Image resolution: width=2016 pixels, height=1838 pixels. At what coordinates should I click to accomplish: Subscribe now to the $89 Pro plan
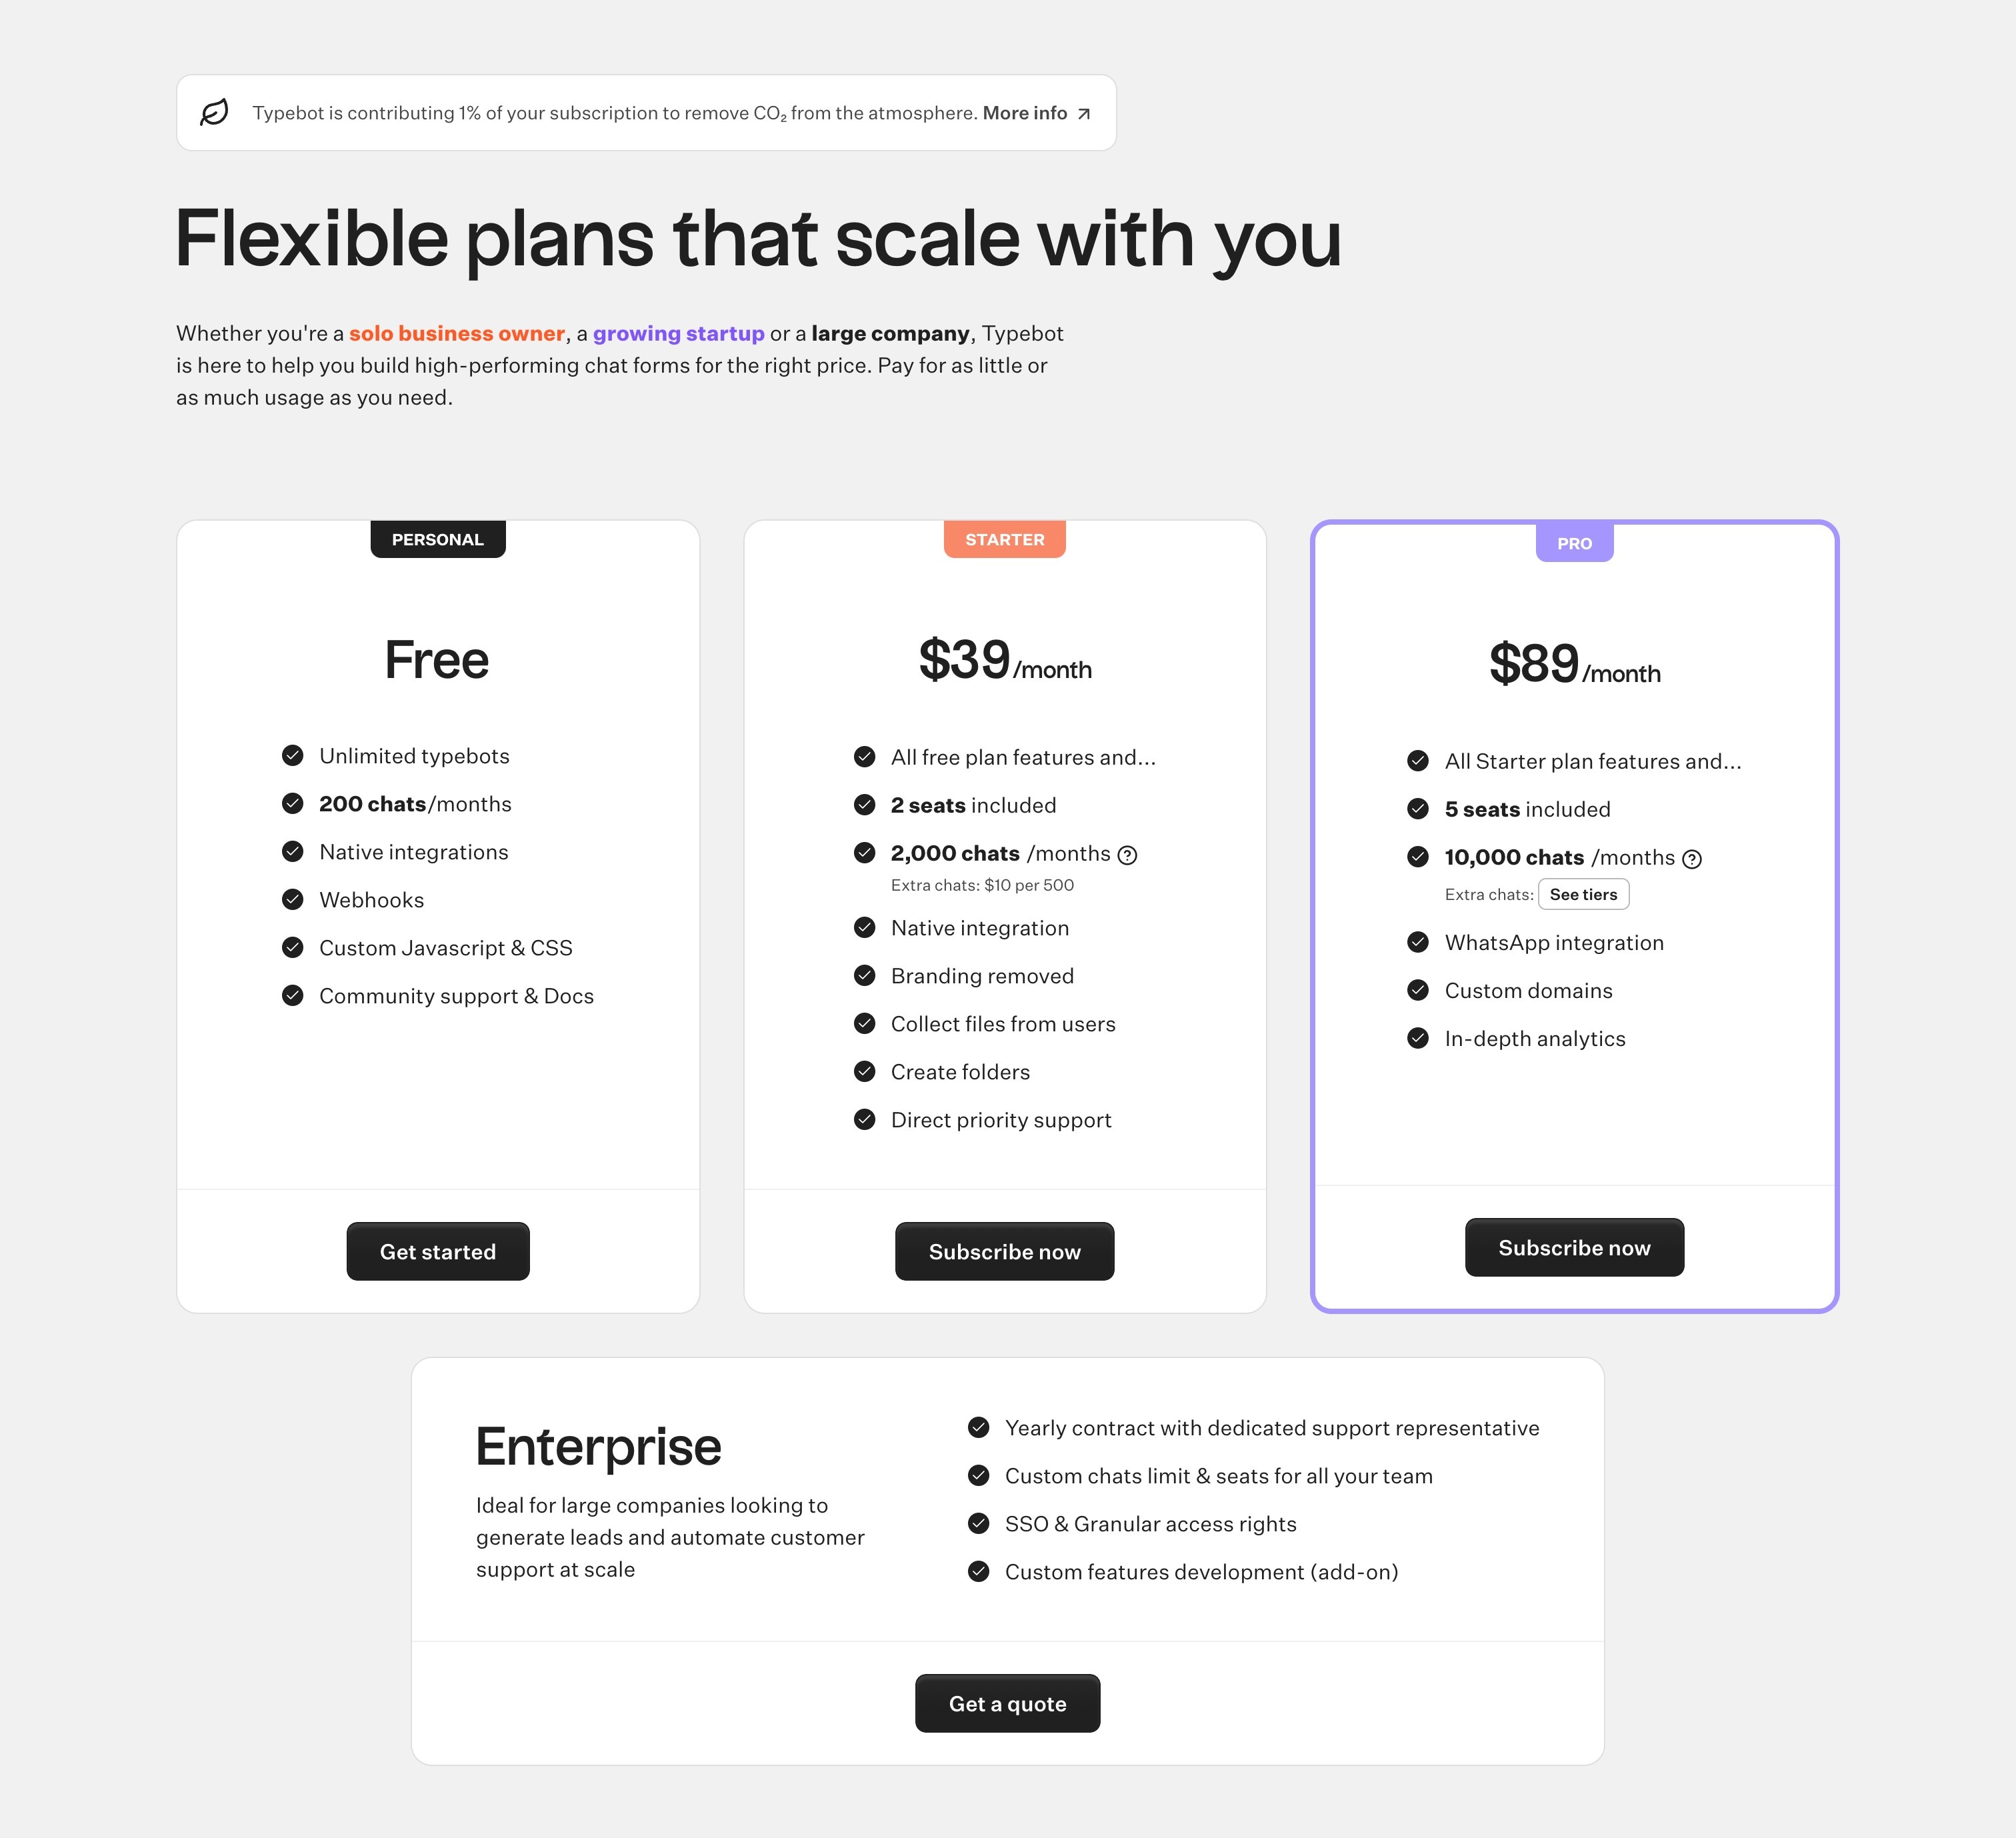1574,1247
